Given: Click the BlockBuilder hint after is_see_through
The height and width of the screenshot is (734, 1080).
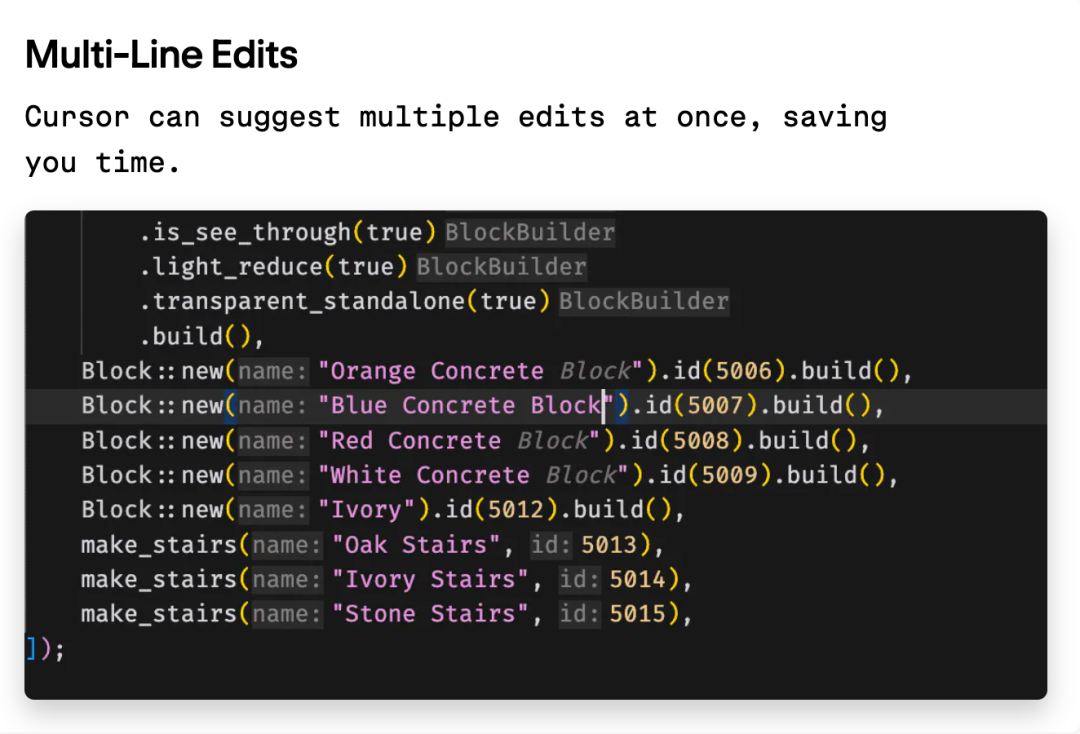Looking at the screenshot, I should point(530,233).
